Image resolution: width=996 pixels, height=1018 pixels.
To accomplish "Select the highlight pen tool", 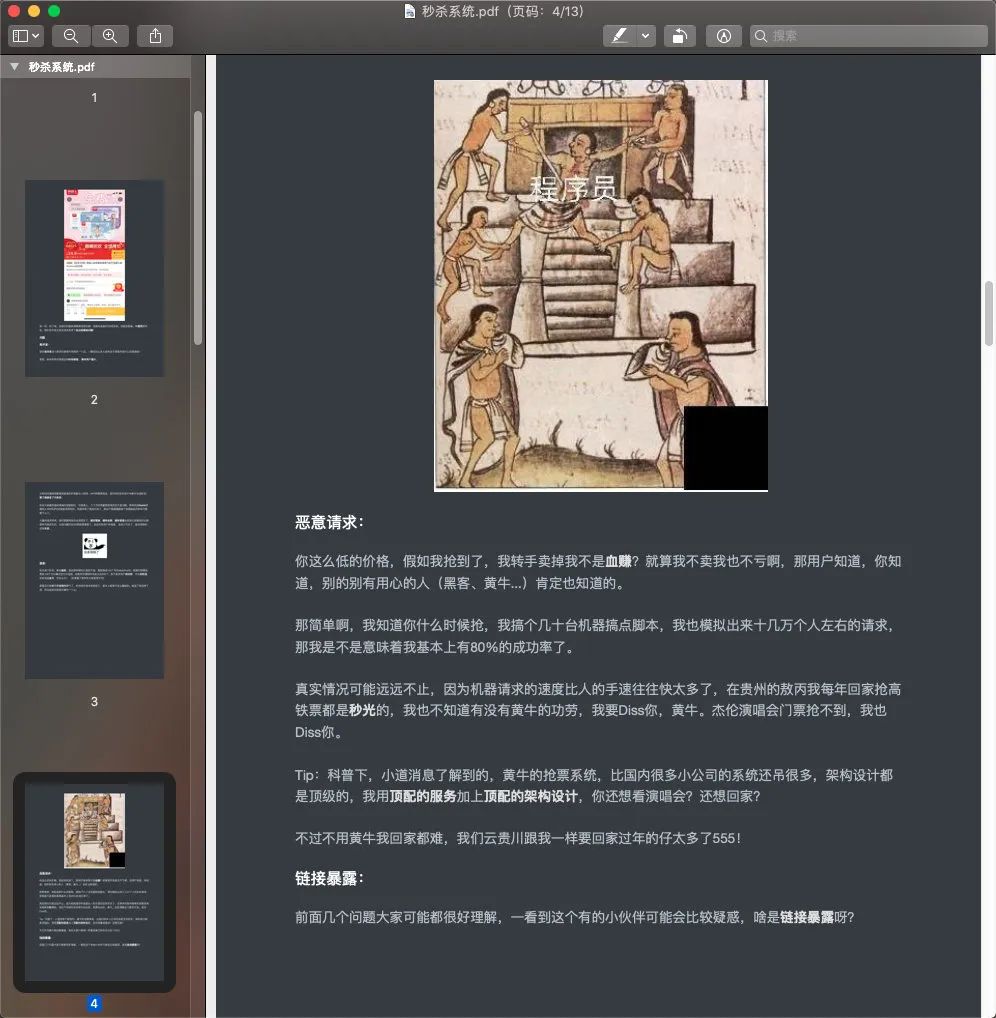I will click(x=619, y=36).
